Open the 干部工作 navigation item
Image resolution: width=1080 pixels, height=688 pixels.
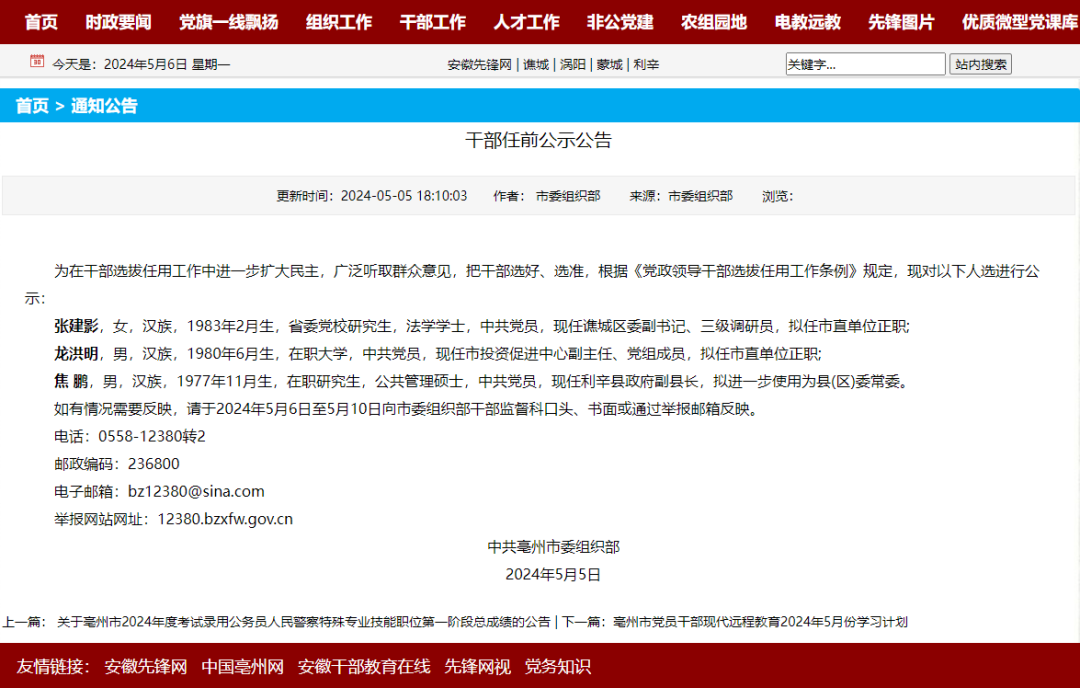(432, 22)
